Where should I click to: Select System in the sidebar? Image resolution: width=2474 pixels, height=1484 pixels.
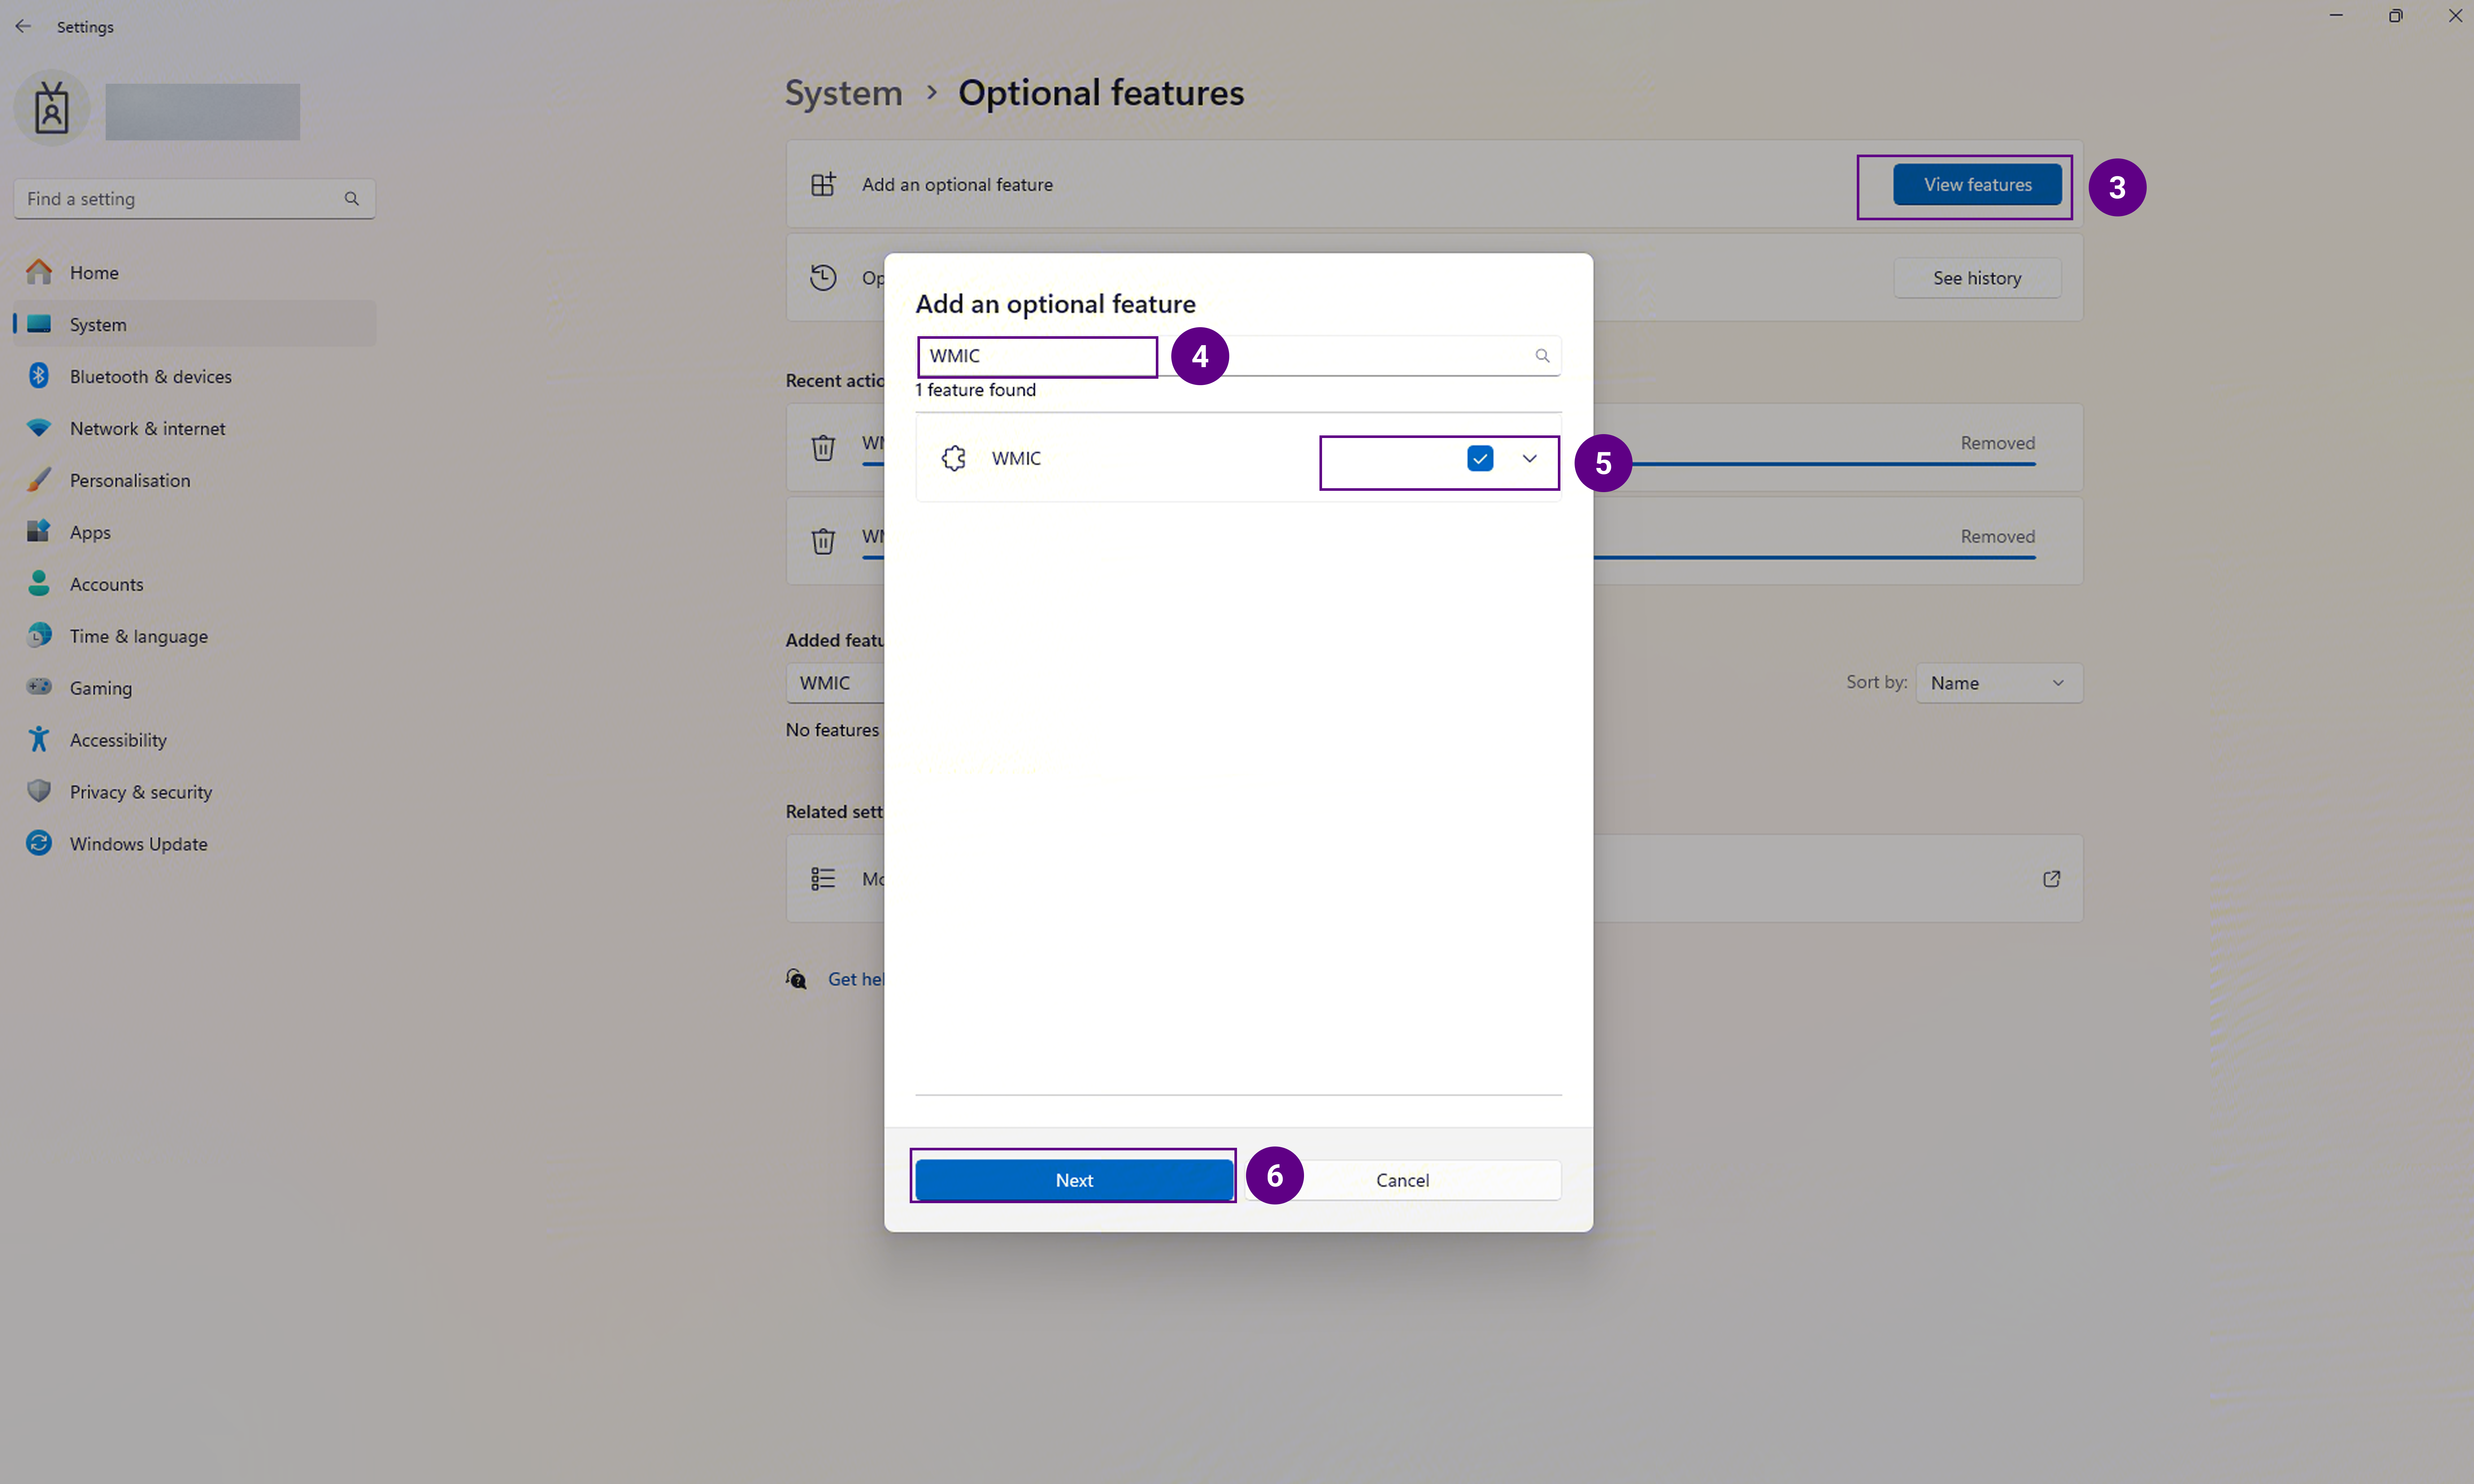tap(195, 324)
